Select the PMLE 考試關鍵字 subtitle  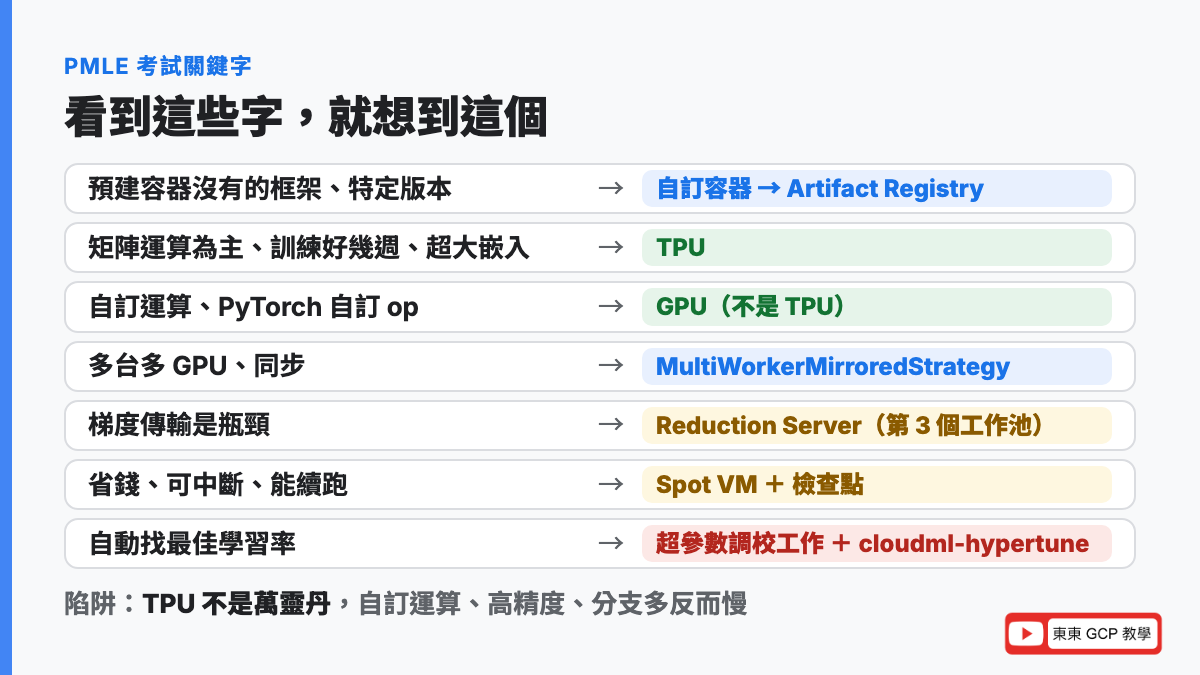coord(158,67)
